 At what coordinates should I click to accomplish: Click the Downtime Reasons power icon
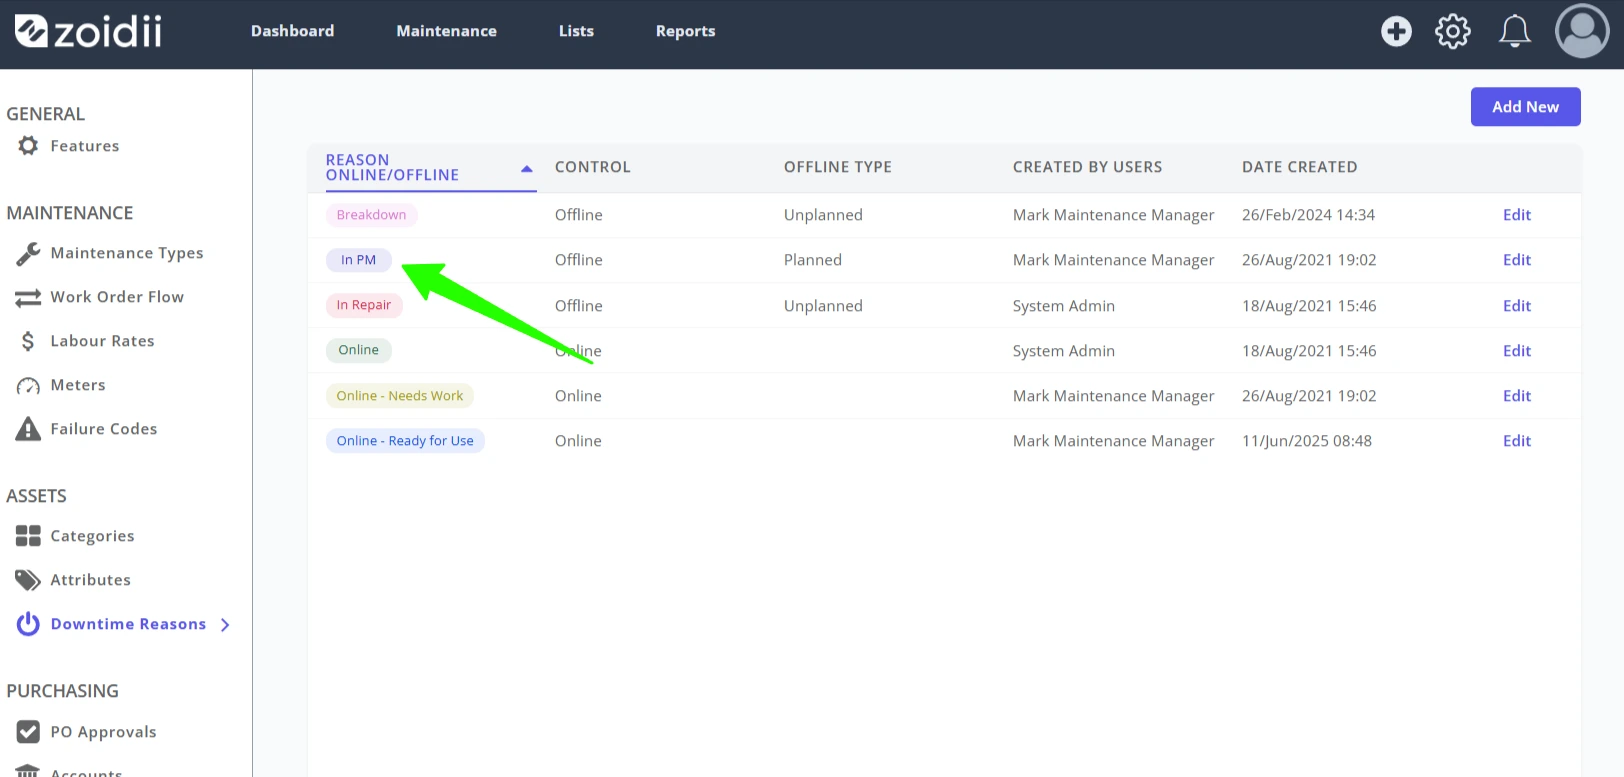click(28, 624)
